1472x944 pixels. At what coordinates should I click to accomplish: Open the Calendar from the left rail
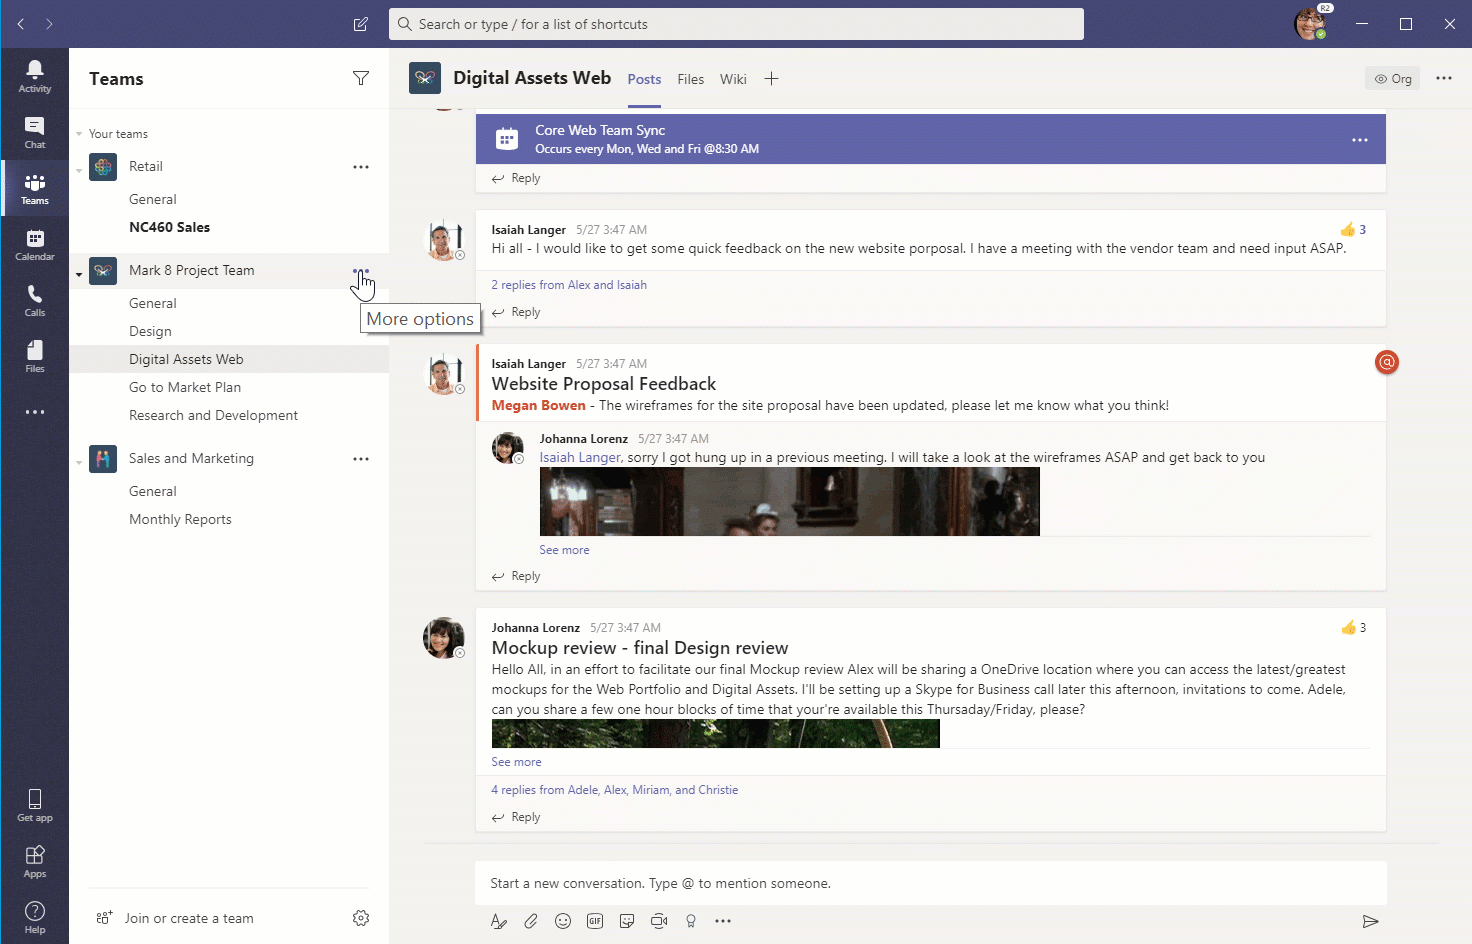pos(34,244)
